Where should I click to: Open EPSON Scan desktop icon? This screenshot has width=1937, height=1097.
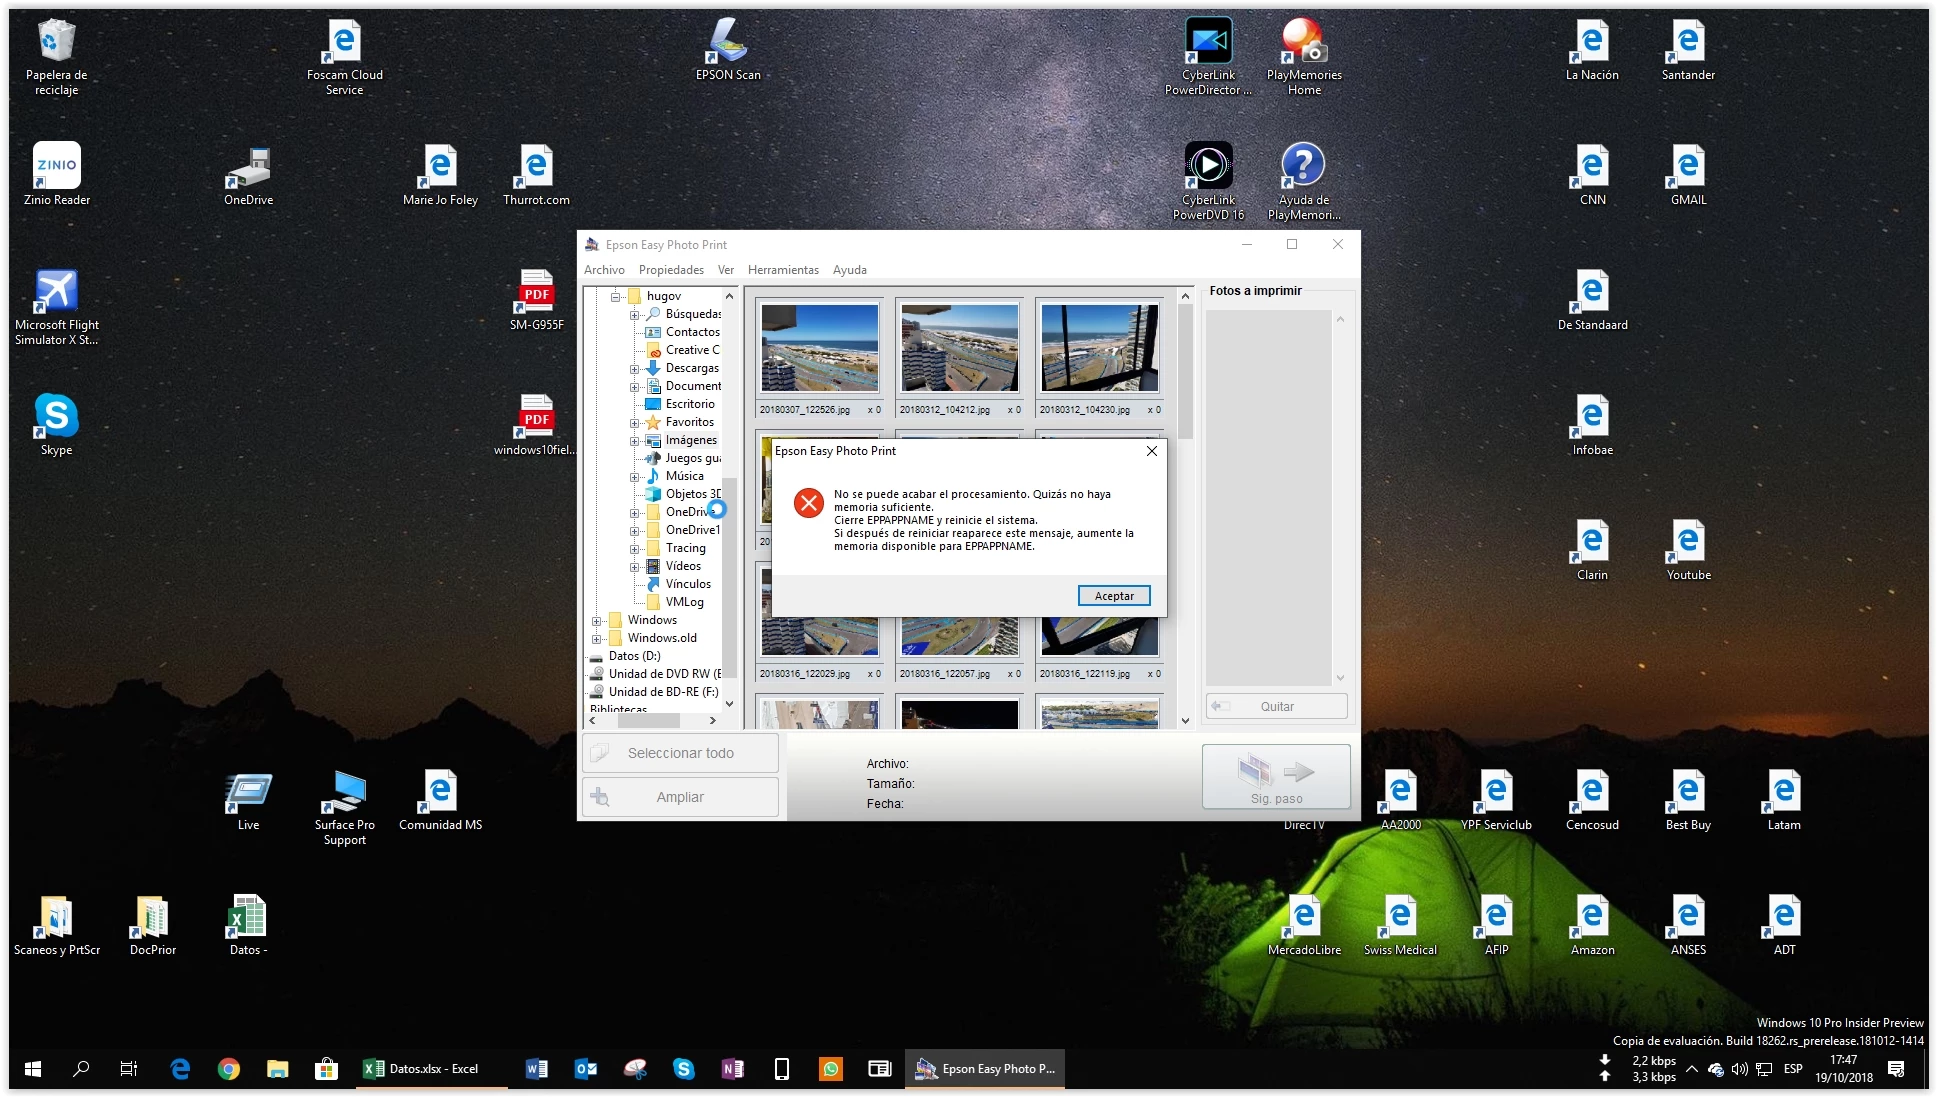[x=728, y=42]
